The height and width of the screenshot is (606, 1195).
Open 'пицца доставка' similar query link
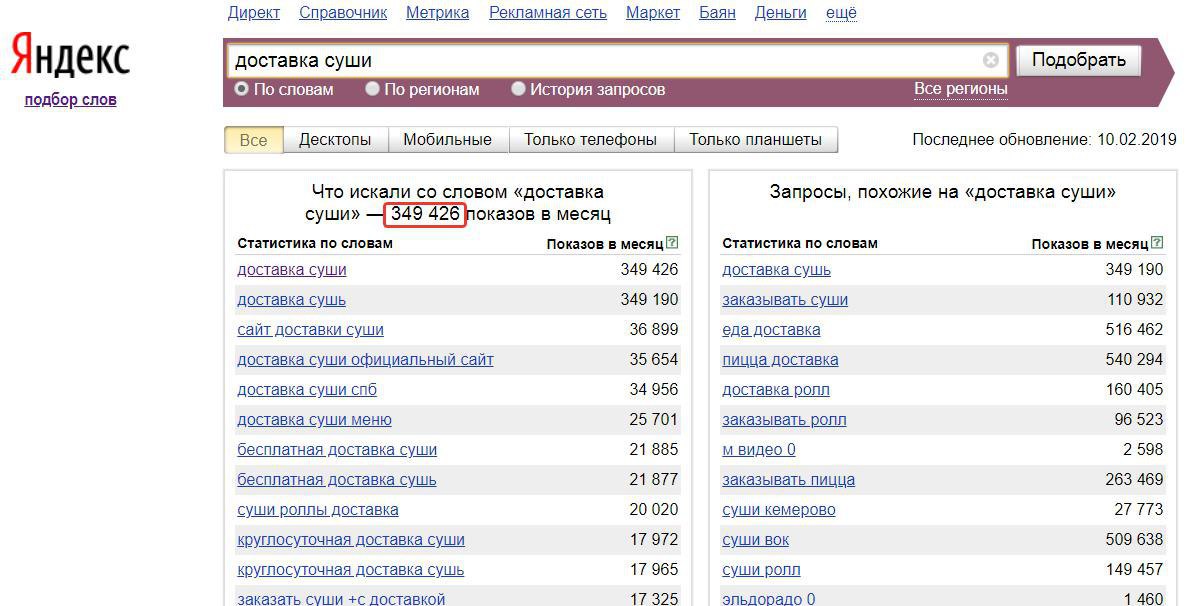coord(780,360)
